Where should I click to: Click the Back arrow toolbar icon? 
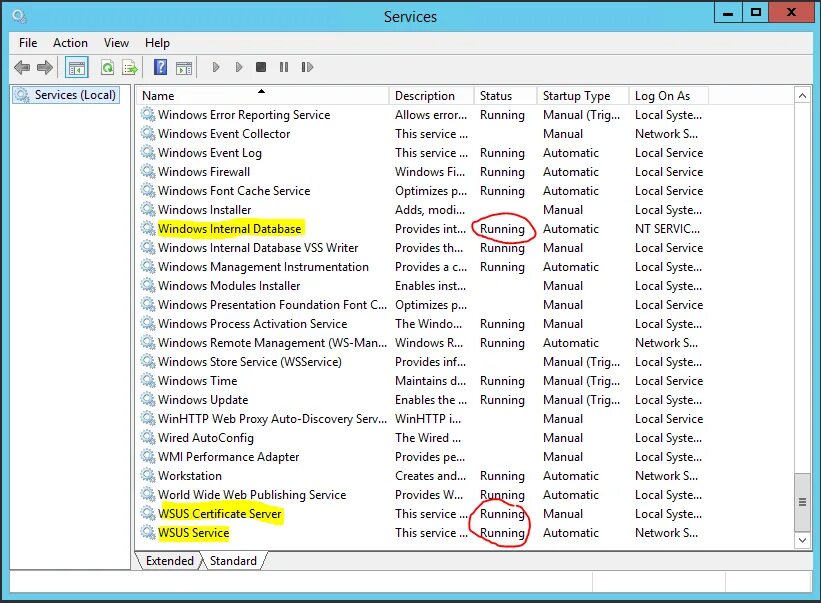pyautogui.click(x=22, y=67)
